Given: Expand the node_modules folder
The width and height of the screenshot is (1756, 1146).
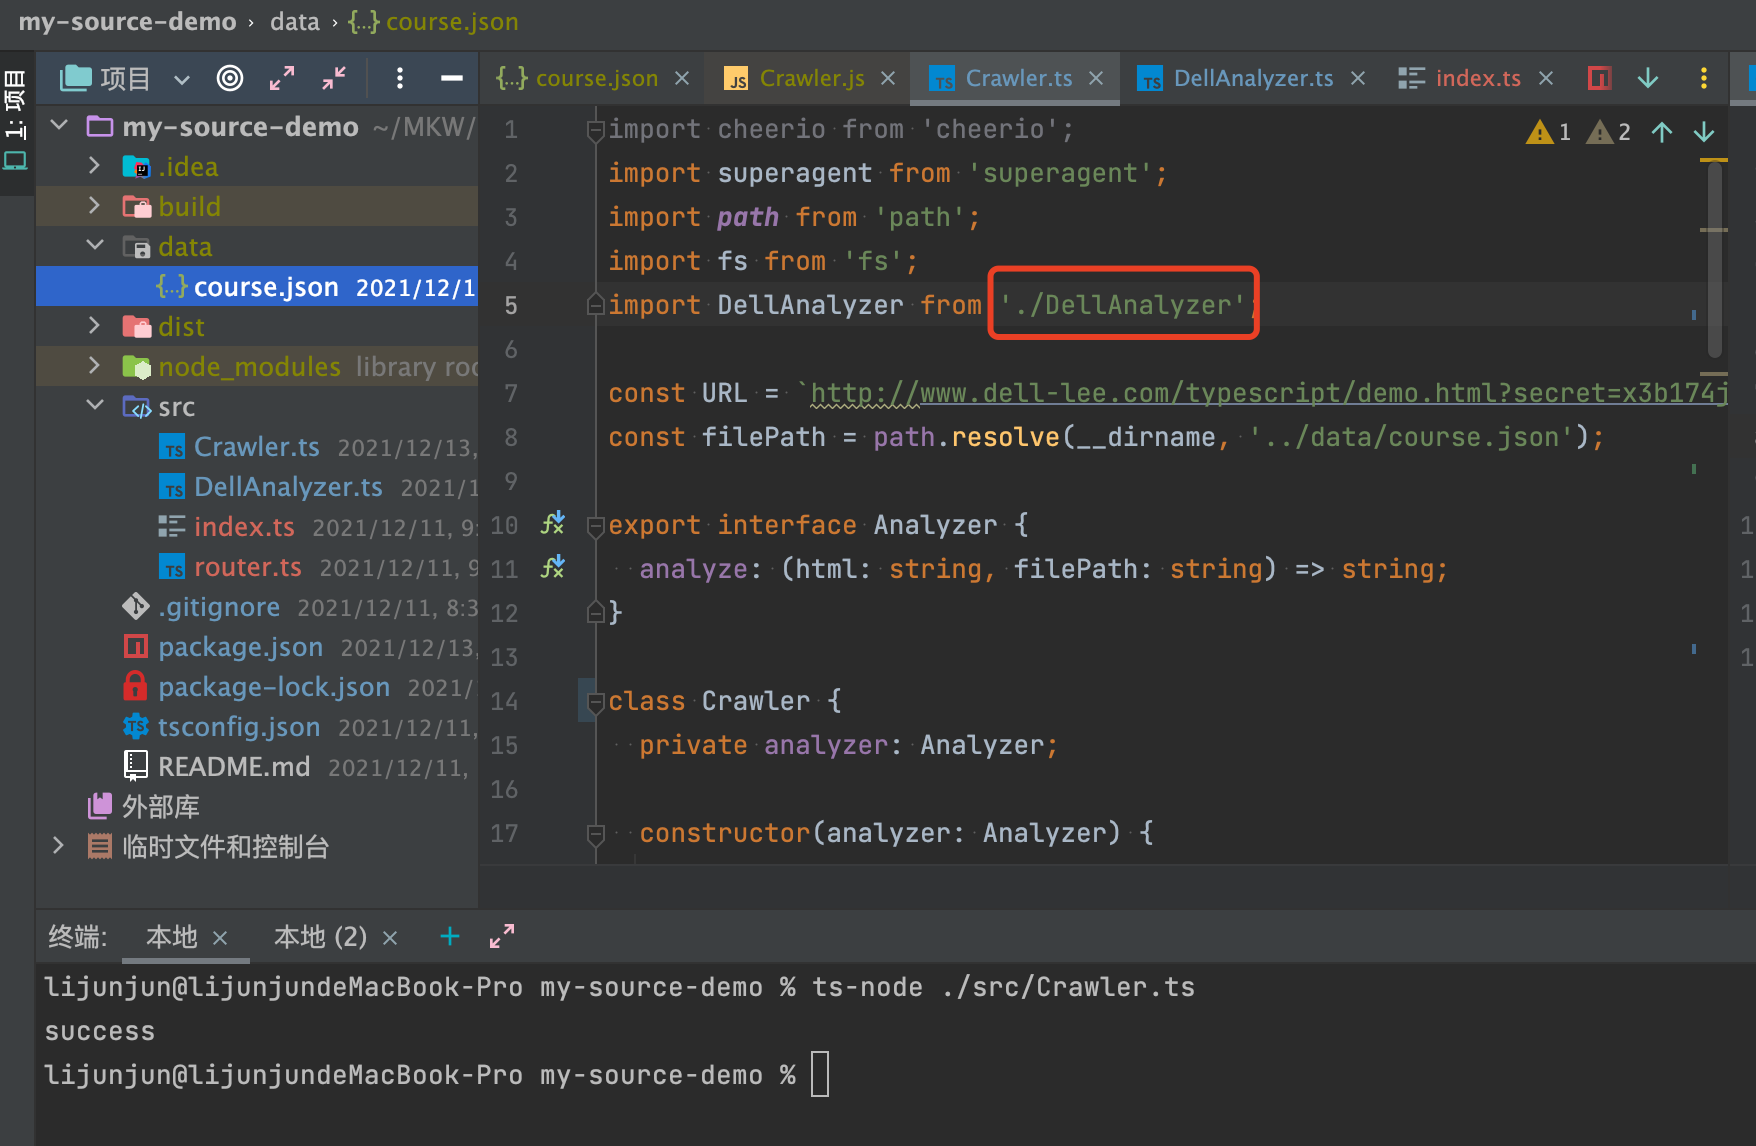Looking at the screenshot, I should pyautogui.click(x=94, y=366).
